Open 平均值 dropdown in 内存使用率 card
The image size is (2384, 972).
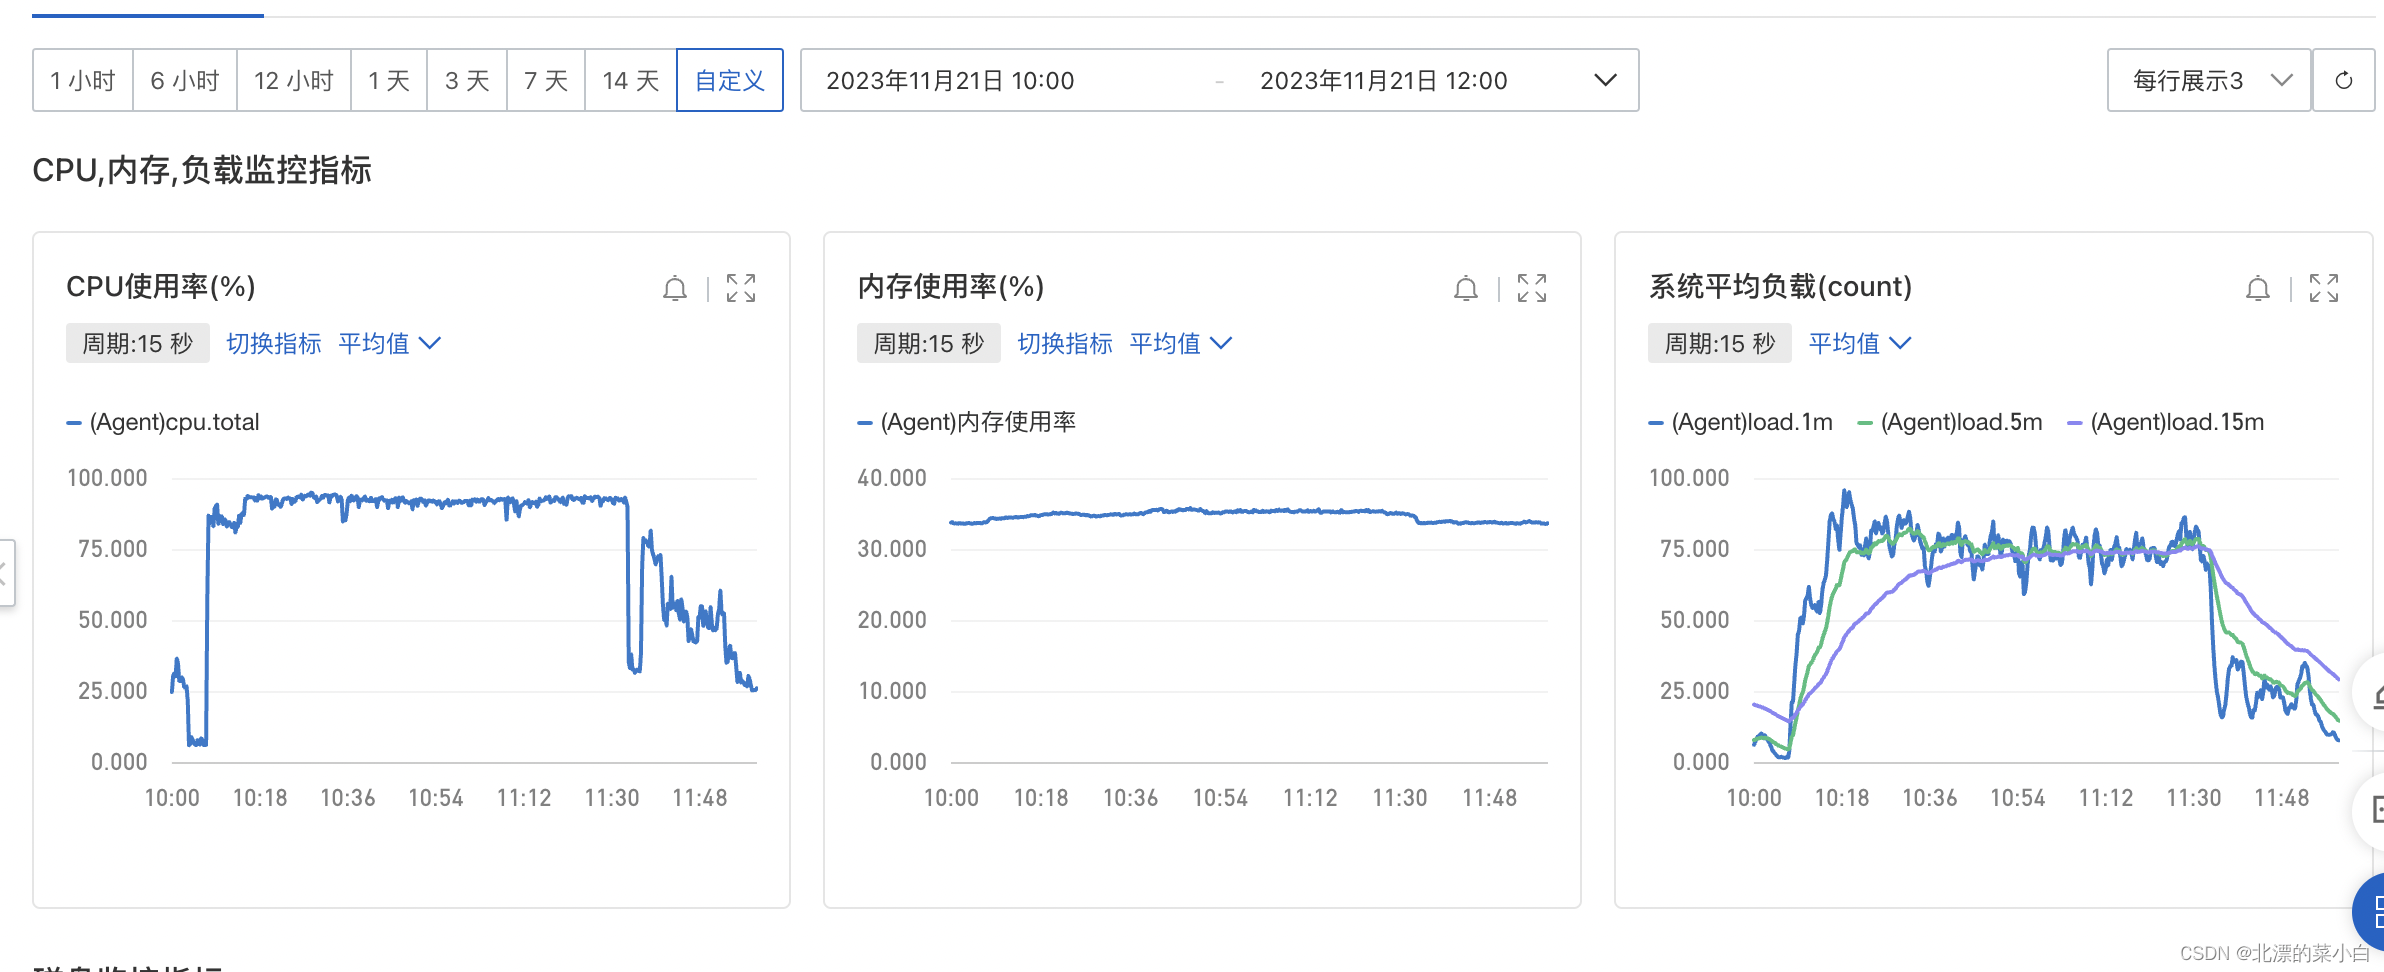point(1180,343)
